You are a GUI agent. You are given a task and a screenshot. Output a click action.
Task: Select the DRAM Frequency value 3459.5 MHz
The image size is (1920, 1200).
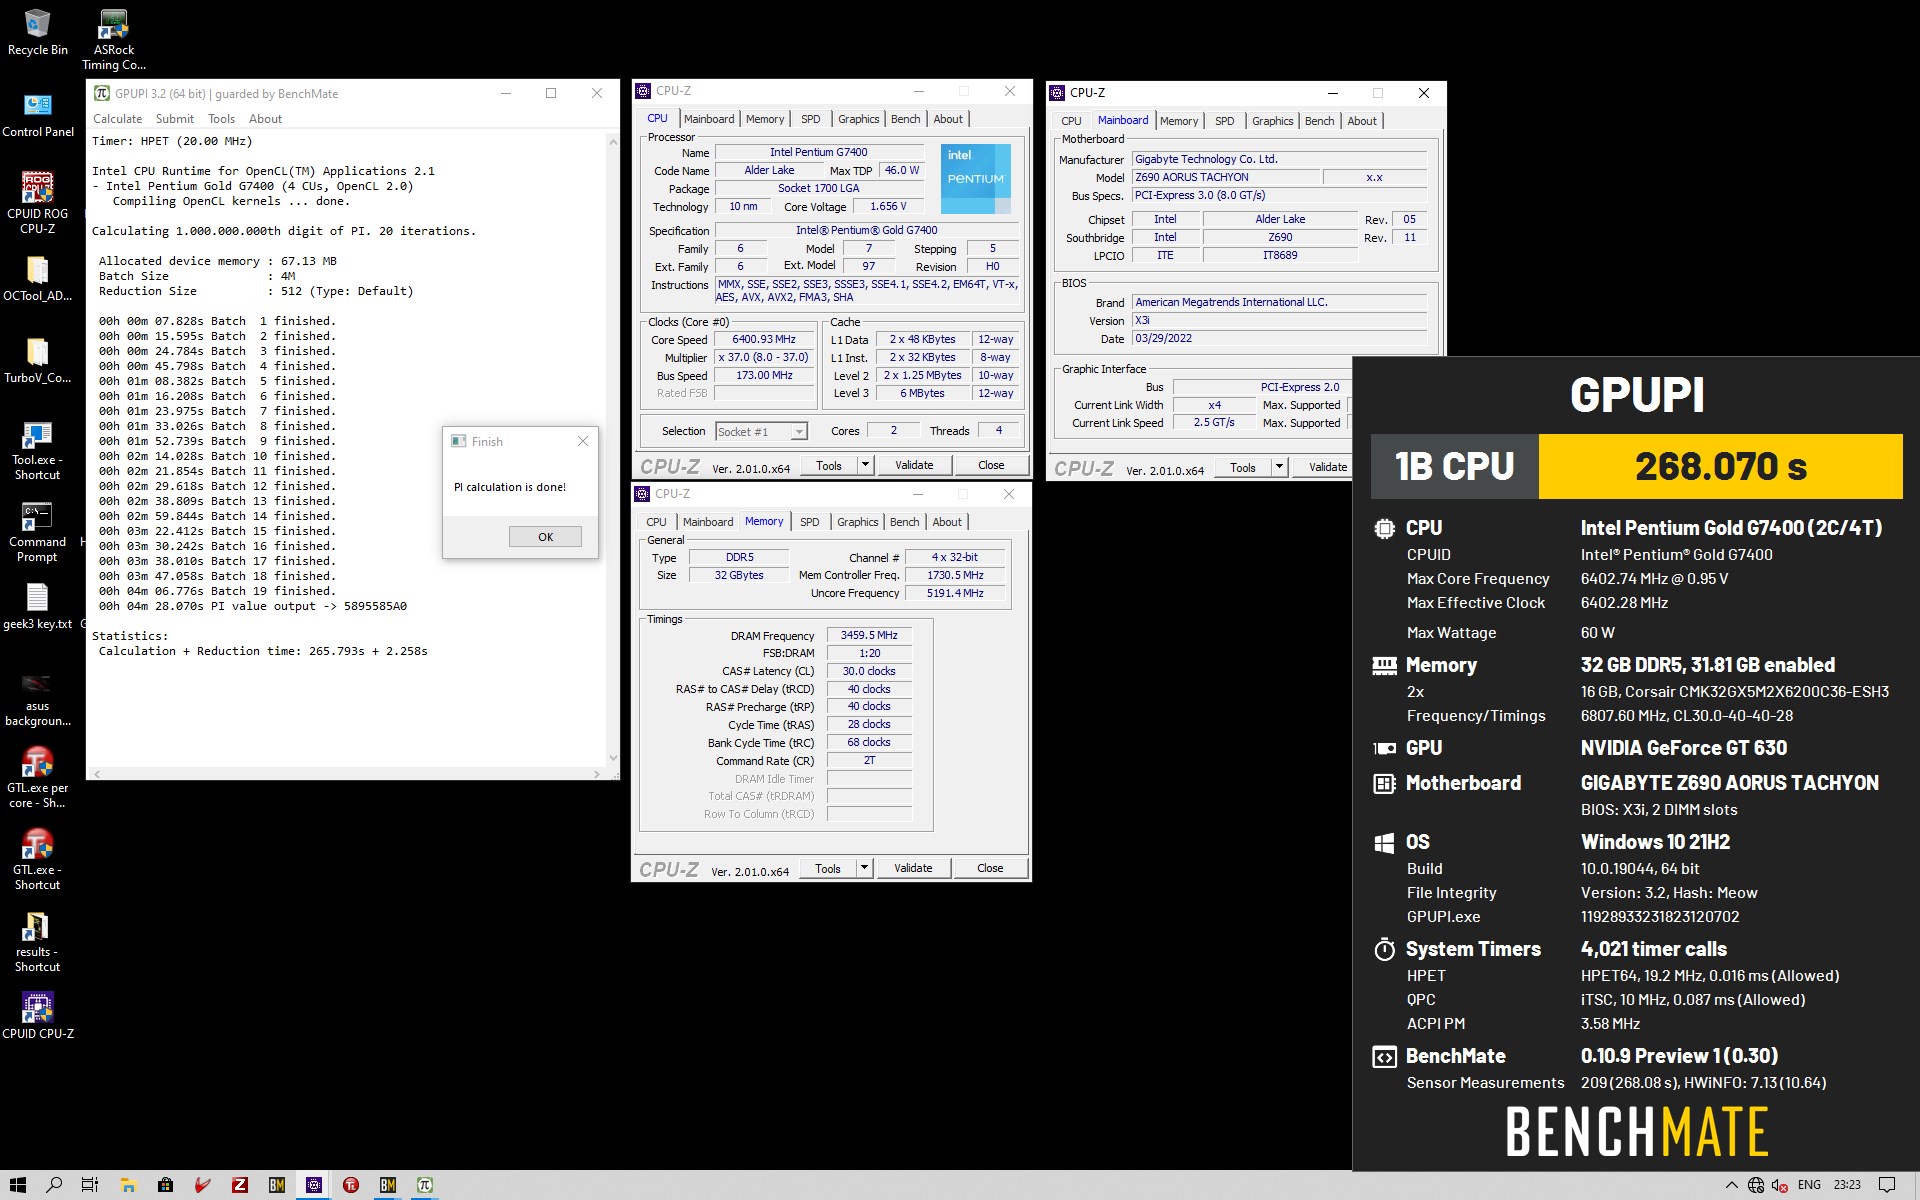869,635
